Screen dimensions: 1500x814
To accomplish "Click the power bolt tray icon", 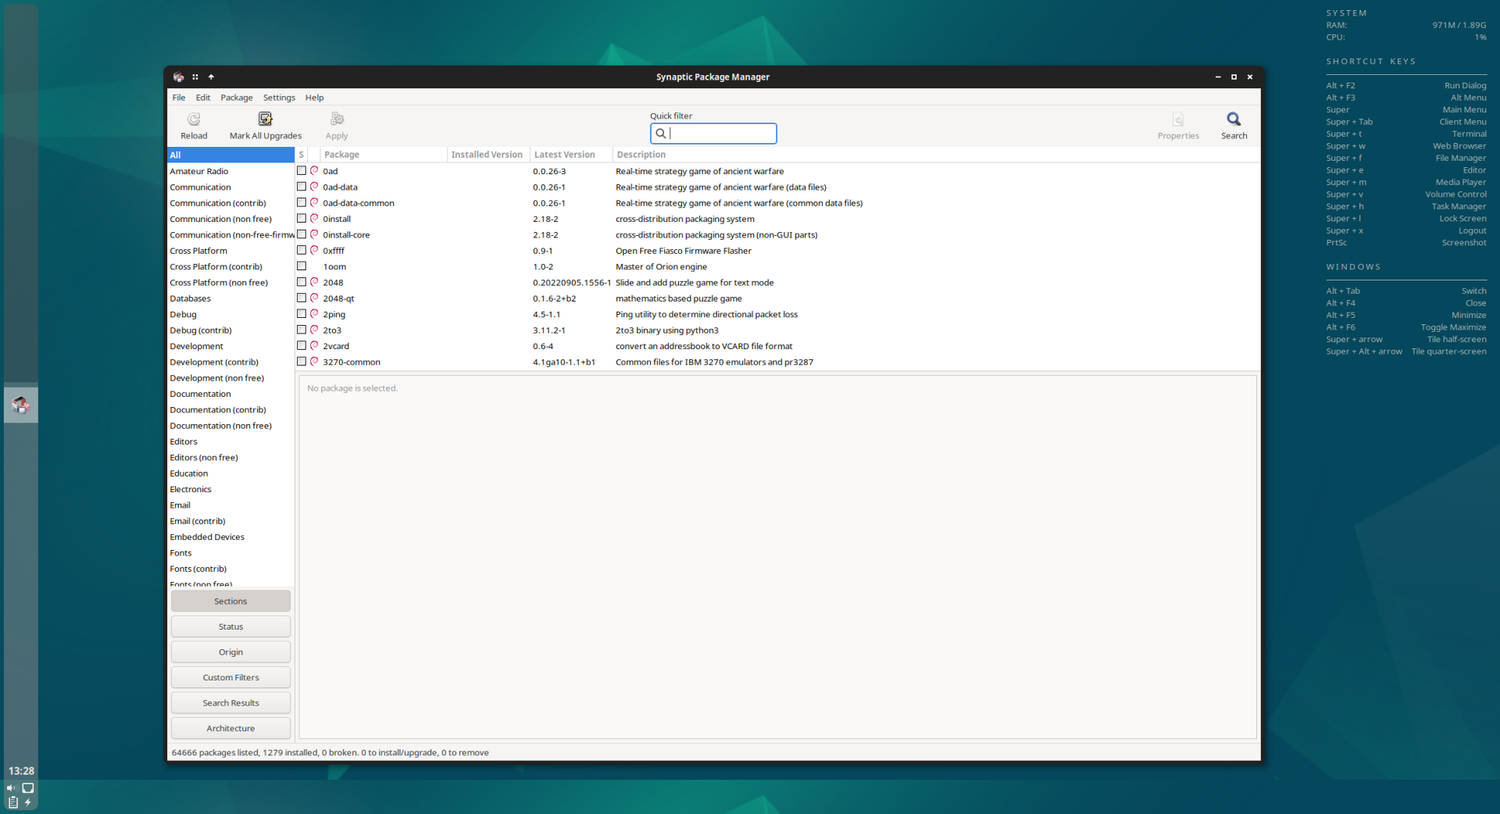I will coord(28,802).
